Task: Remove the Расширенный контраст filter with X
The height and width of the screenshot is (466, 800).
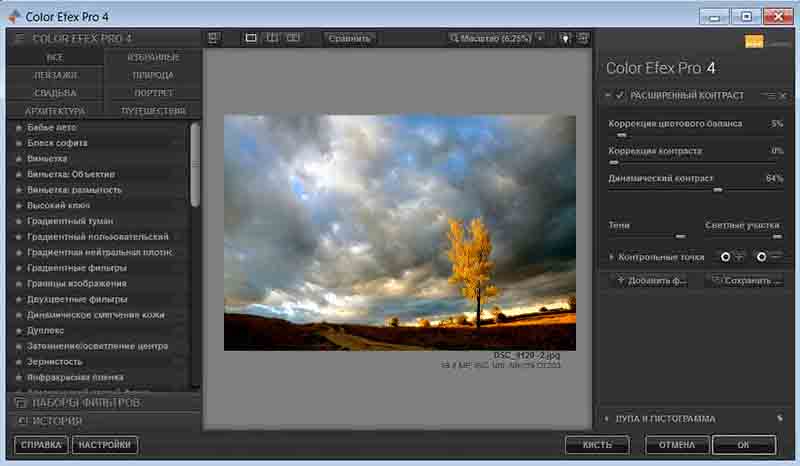Action: 783,95
